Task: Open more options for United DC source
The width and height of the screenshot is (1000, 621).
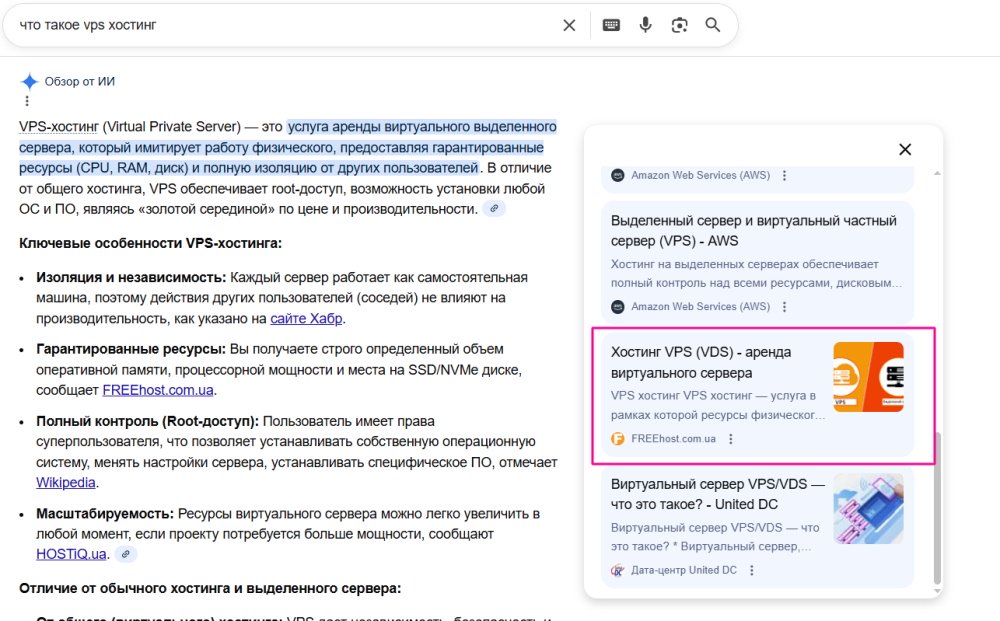Action: coord(752,570)
